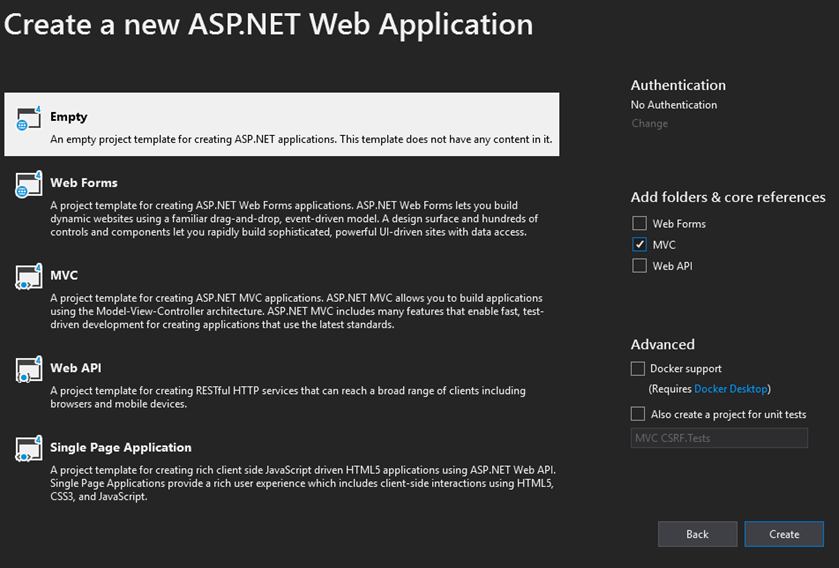Image resolution: width=839 pixels, height=568 pixels.
Task: Select the MVC template title
Action: coord(64,275)
